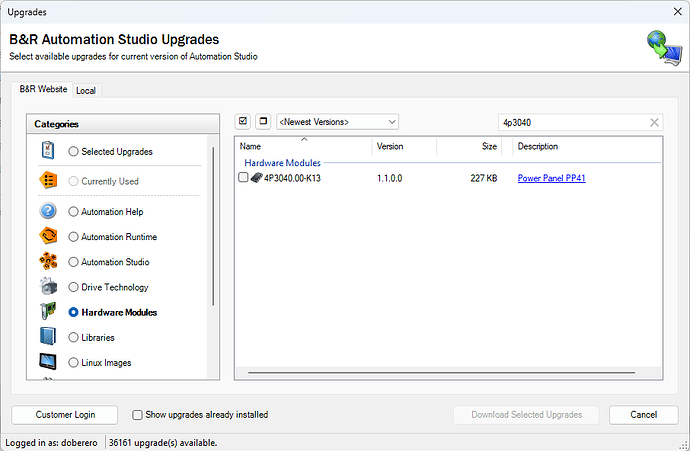
Task: Select the Hardware Modules radio button
Action: point(73,312)
